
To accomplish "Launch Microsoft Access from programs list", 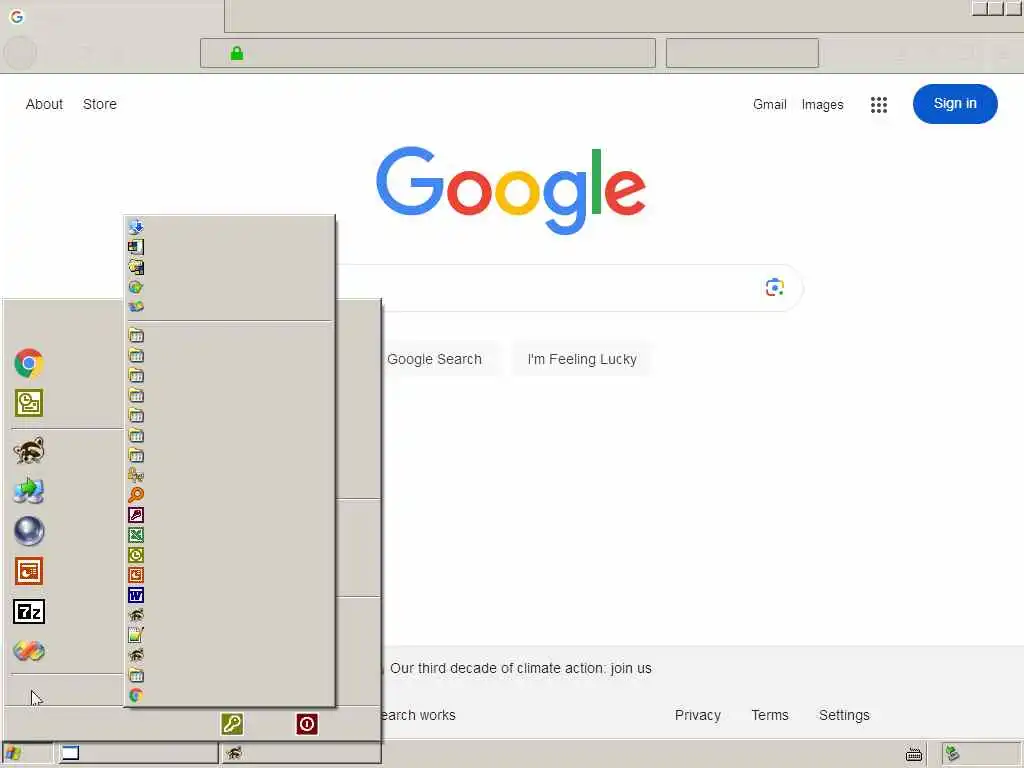I will pos(136,515).
